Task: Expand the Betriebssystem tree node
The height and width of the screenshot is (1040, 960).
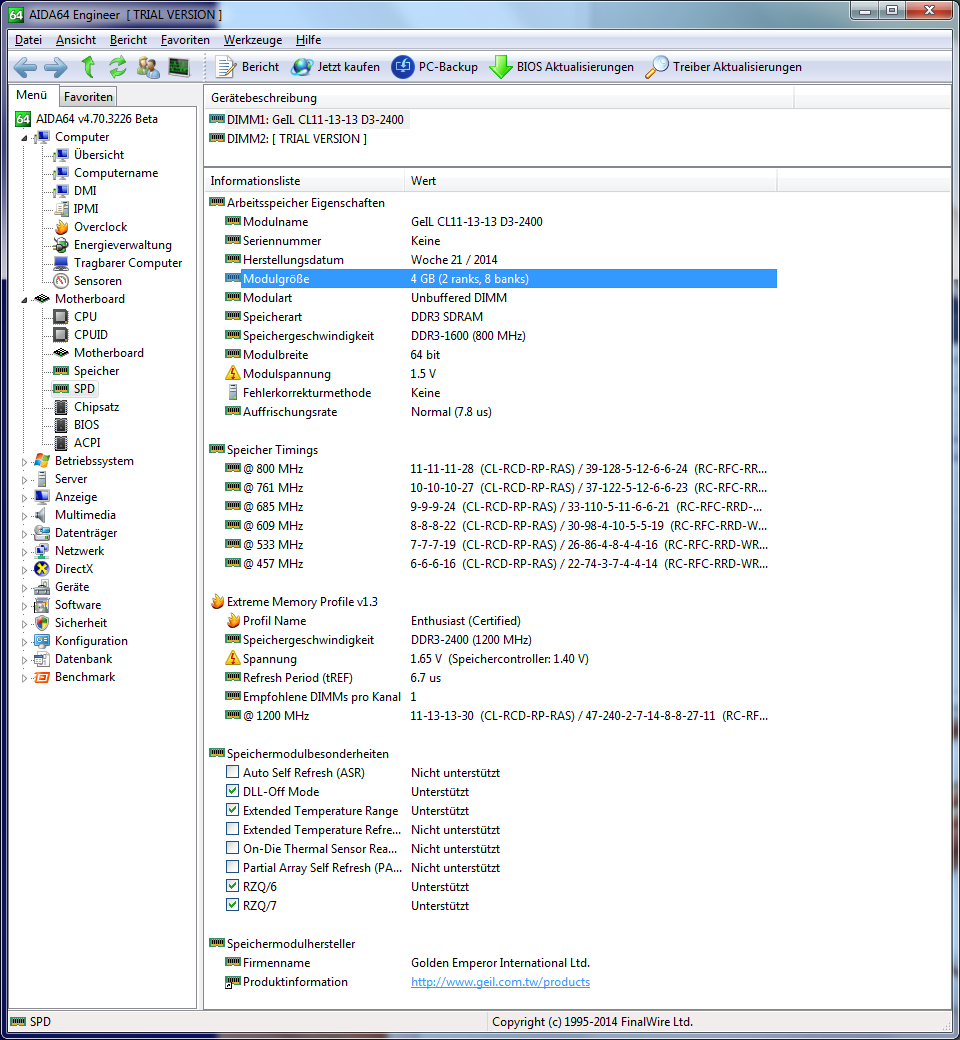Action: click(25, 462)
